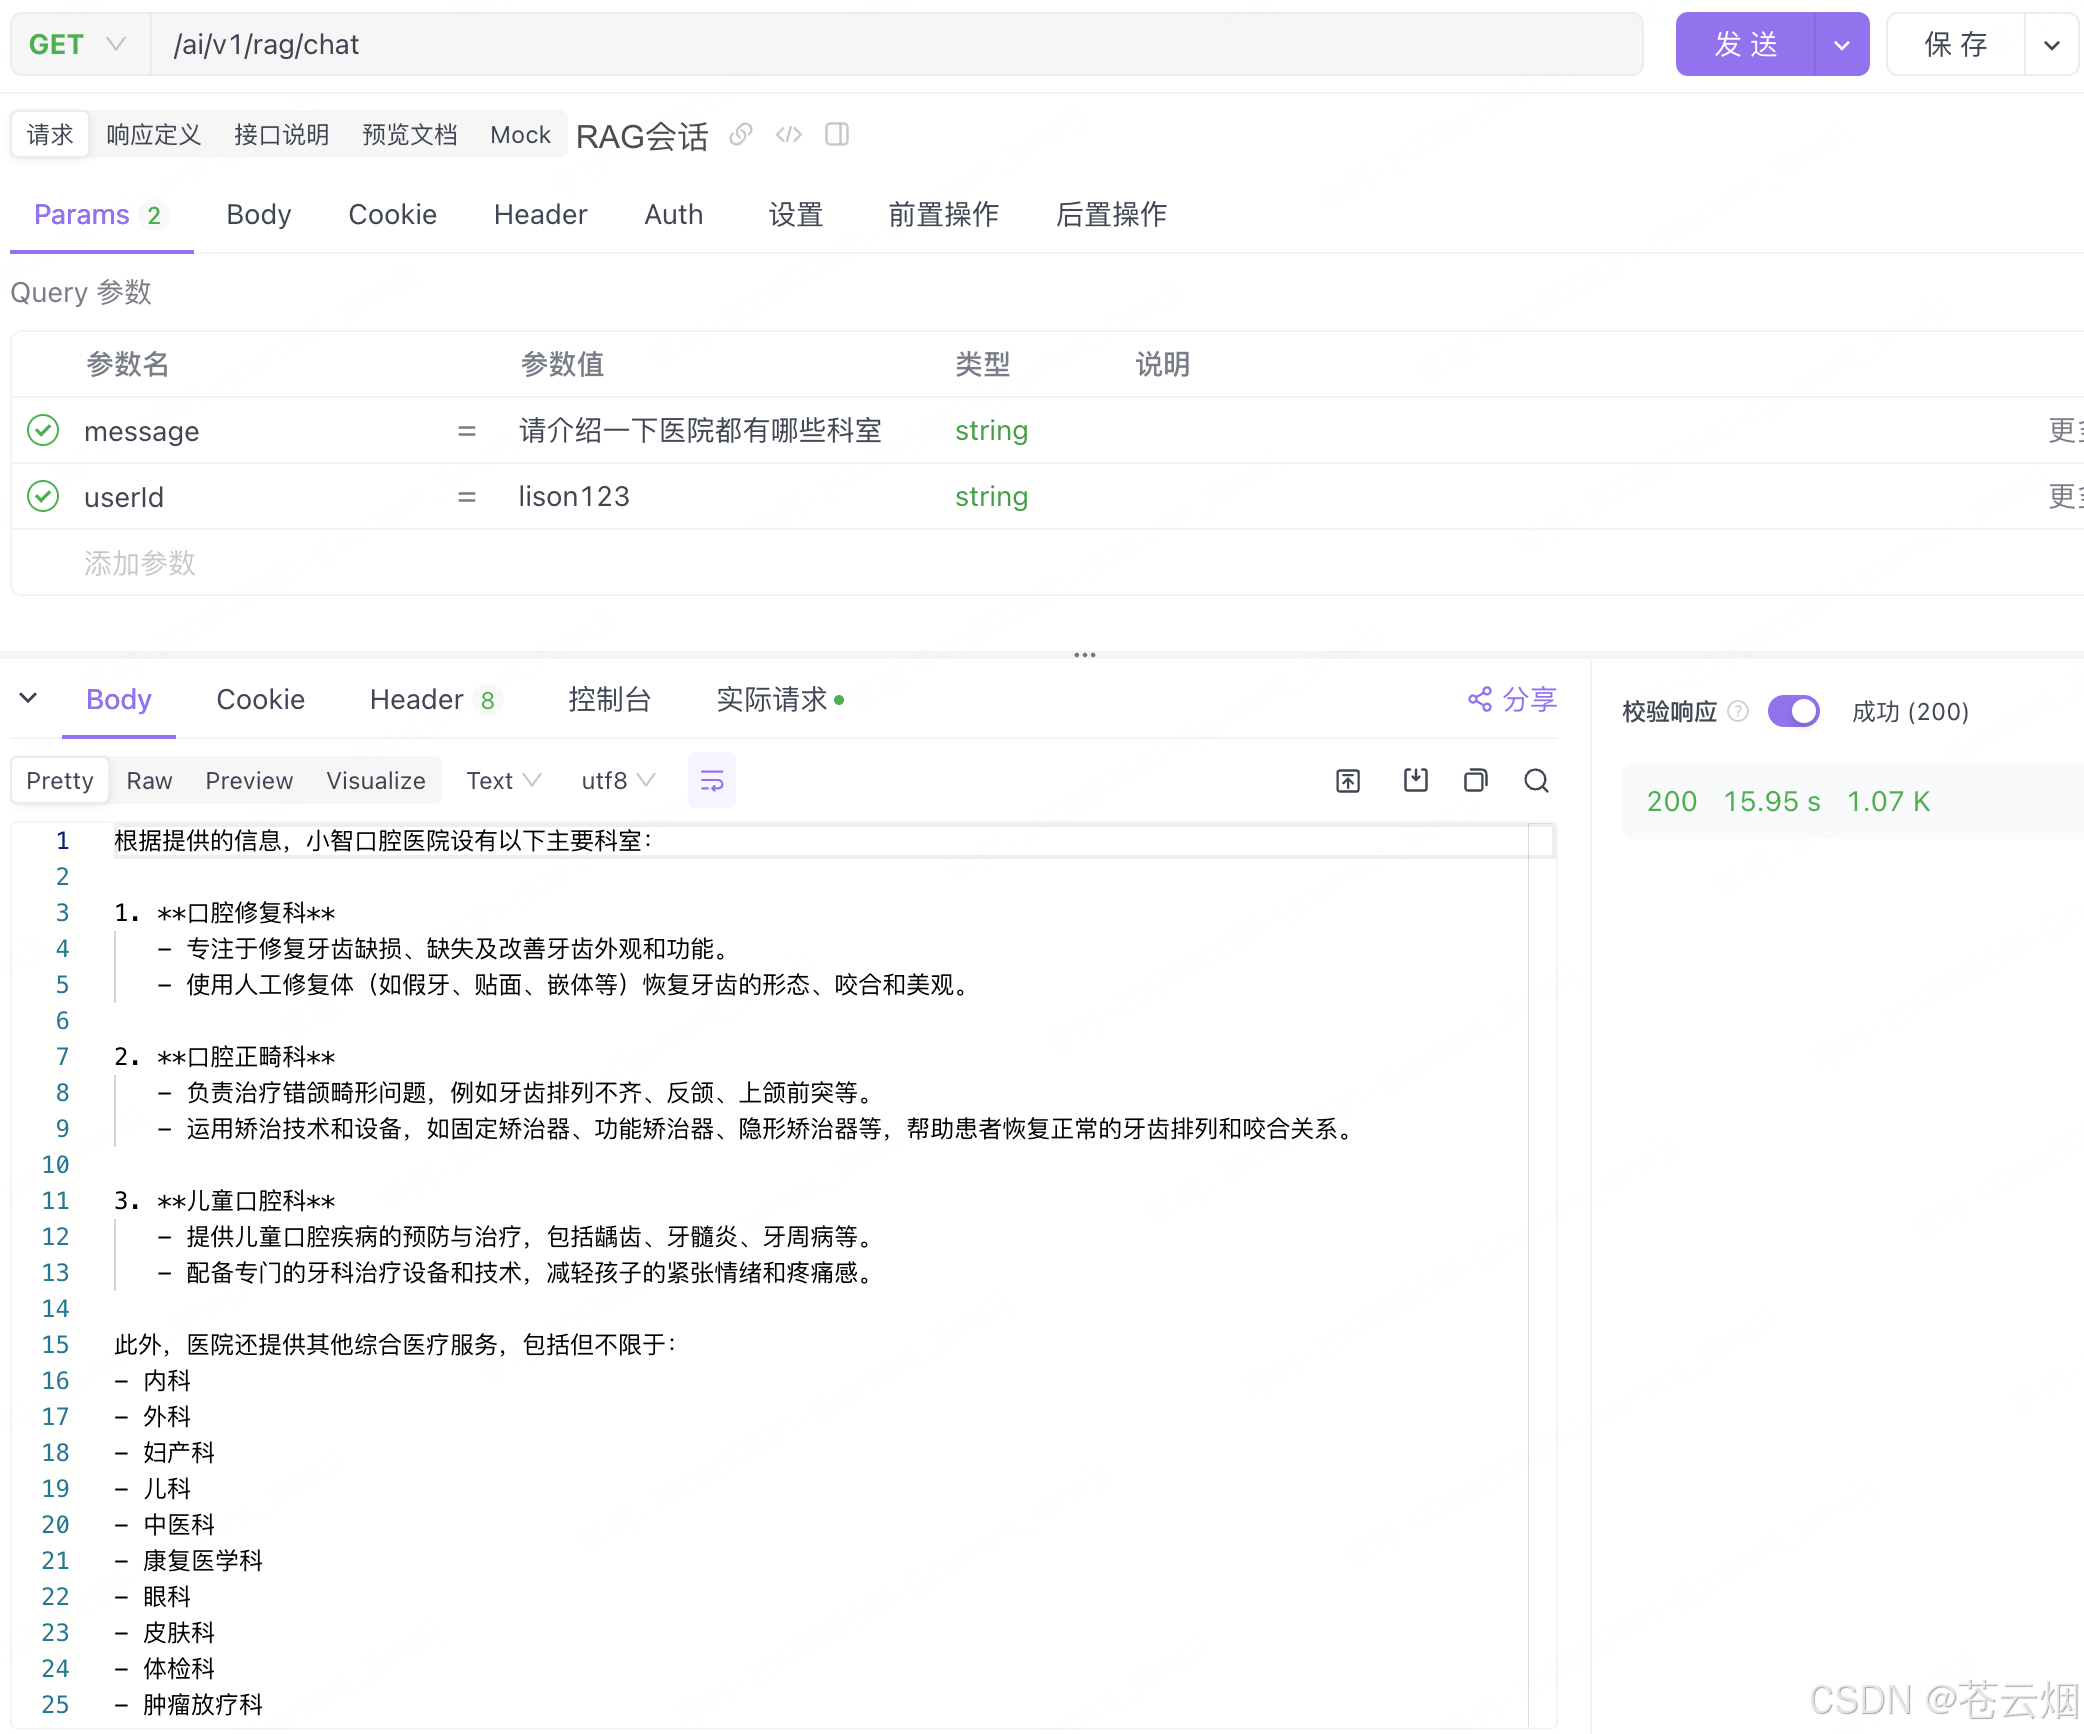
Task: Open the generate code icon
Action: click(x=788, y=134)
